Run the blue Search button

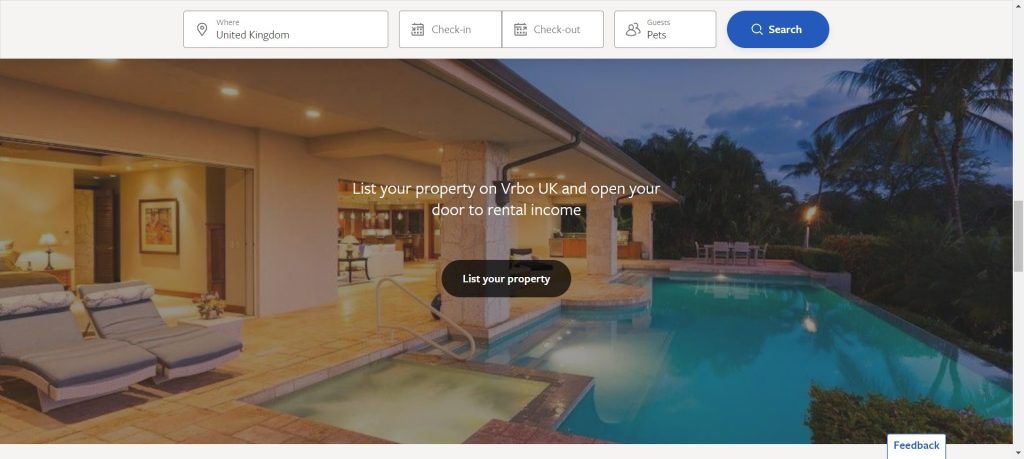pos(778,29)
